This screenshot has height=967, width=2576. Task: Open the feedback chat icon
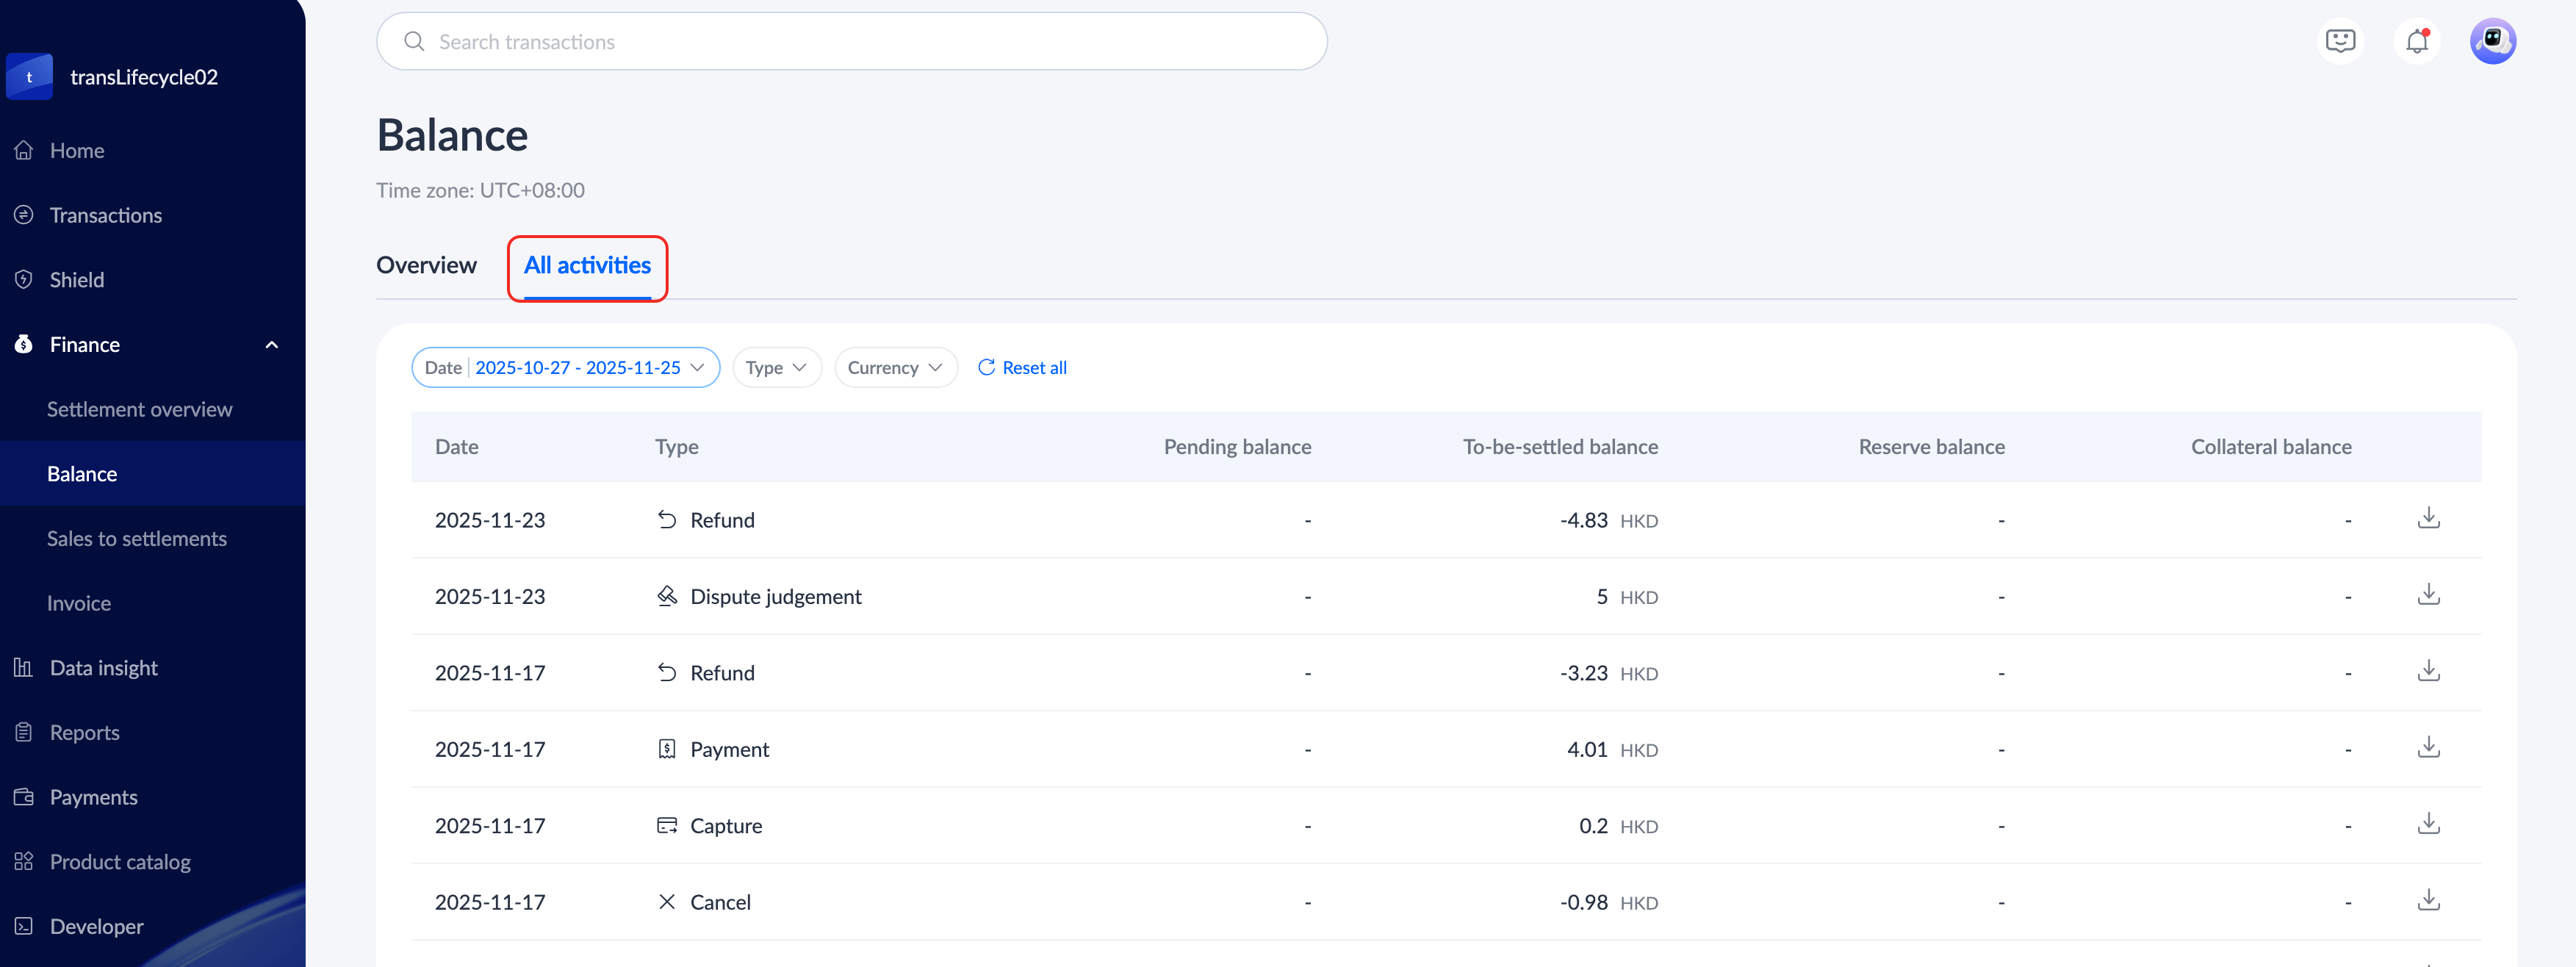click(x=2340, y=41)
